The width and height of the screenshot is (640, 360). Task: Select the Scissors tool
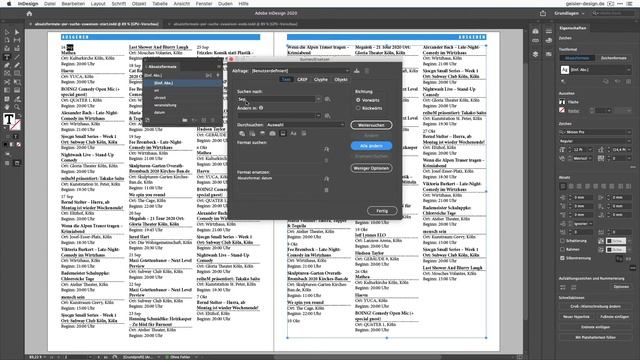coord(7,82)
